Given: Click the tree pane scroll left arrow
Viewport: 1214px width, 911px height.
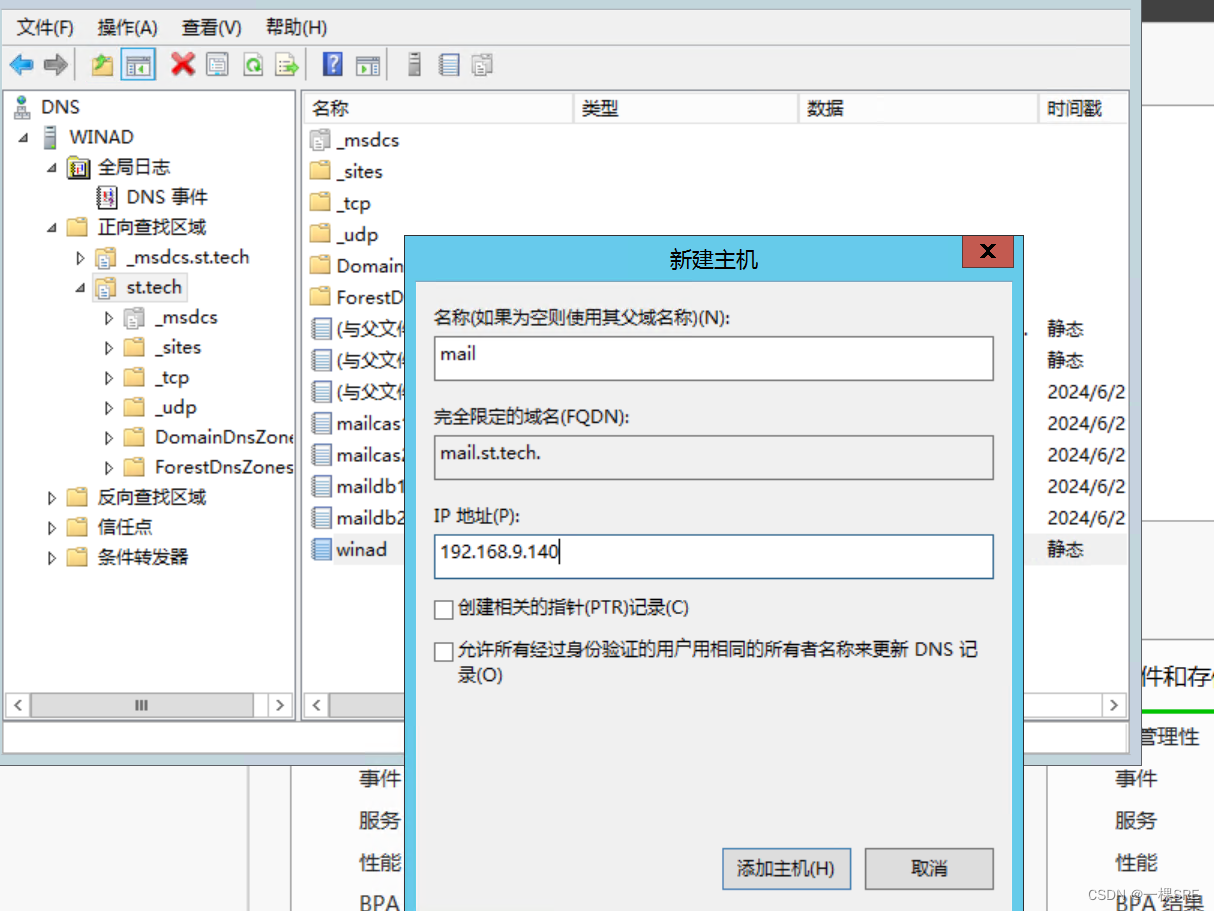Looking at the screenshot, I should [18, 705].
